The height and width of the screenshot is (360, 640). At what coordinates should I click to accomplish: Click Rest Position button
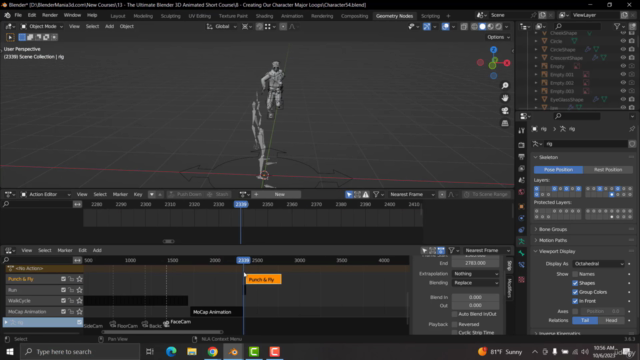(608, 169)
